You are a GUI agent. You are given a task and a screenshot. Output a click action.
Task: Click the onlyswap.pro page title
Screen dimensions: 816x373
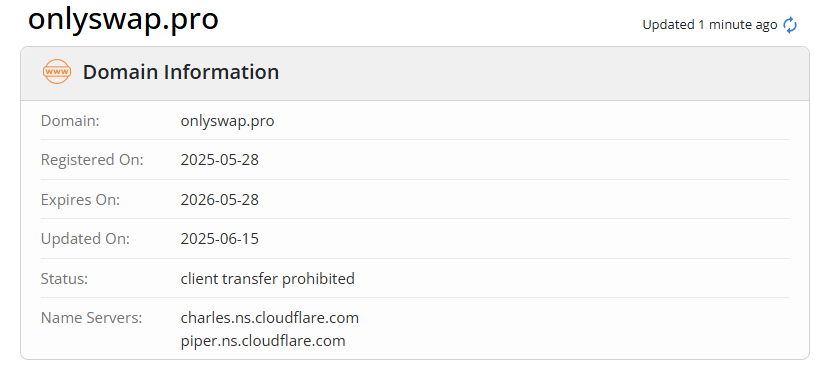(123, 19)
